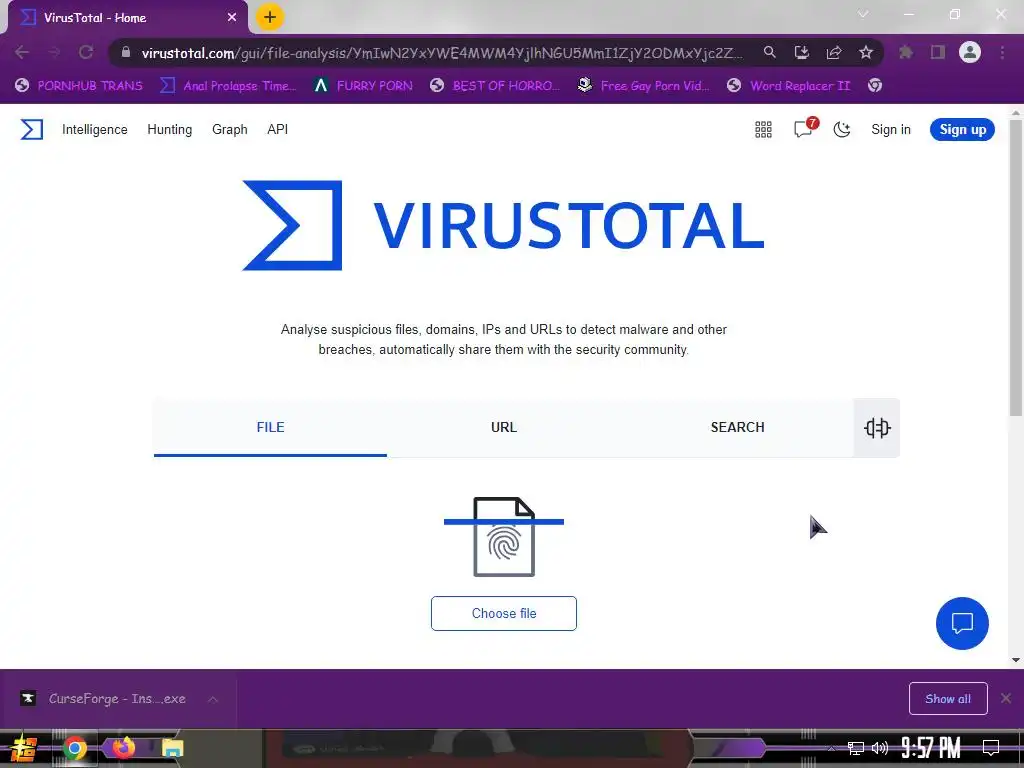Expand CurseForge download options chevron
The image size is (1024, 768).
(x=213, y=699)
